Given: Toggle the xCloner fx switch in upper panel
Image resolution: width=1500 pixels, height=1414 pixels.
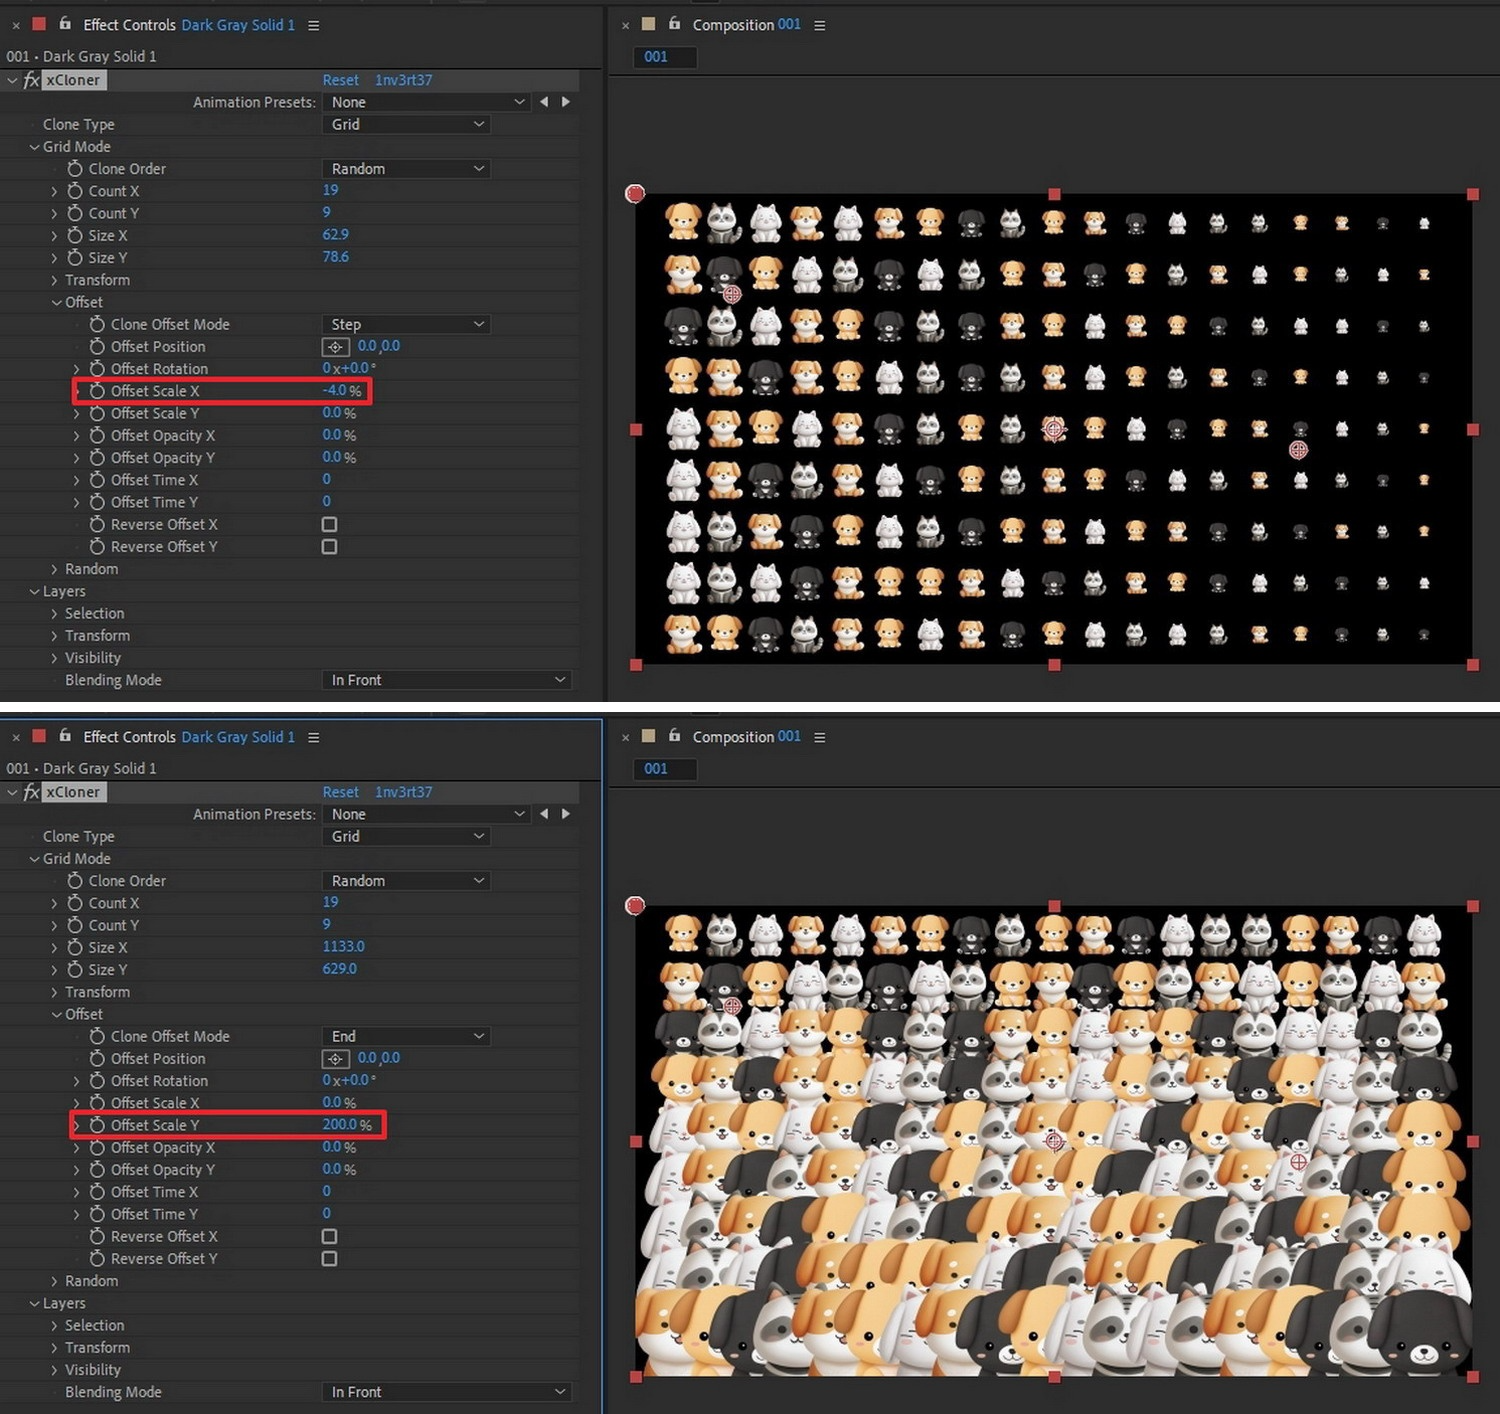Looking at the screenshot, I should tap(31, 80).
